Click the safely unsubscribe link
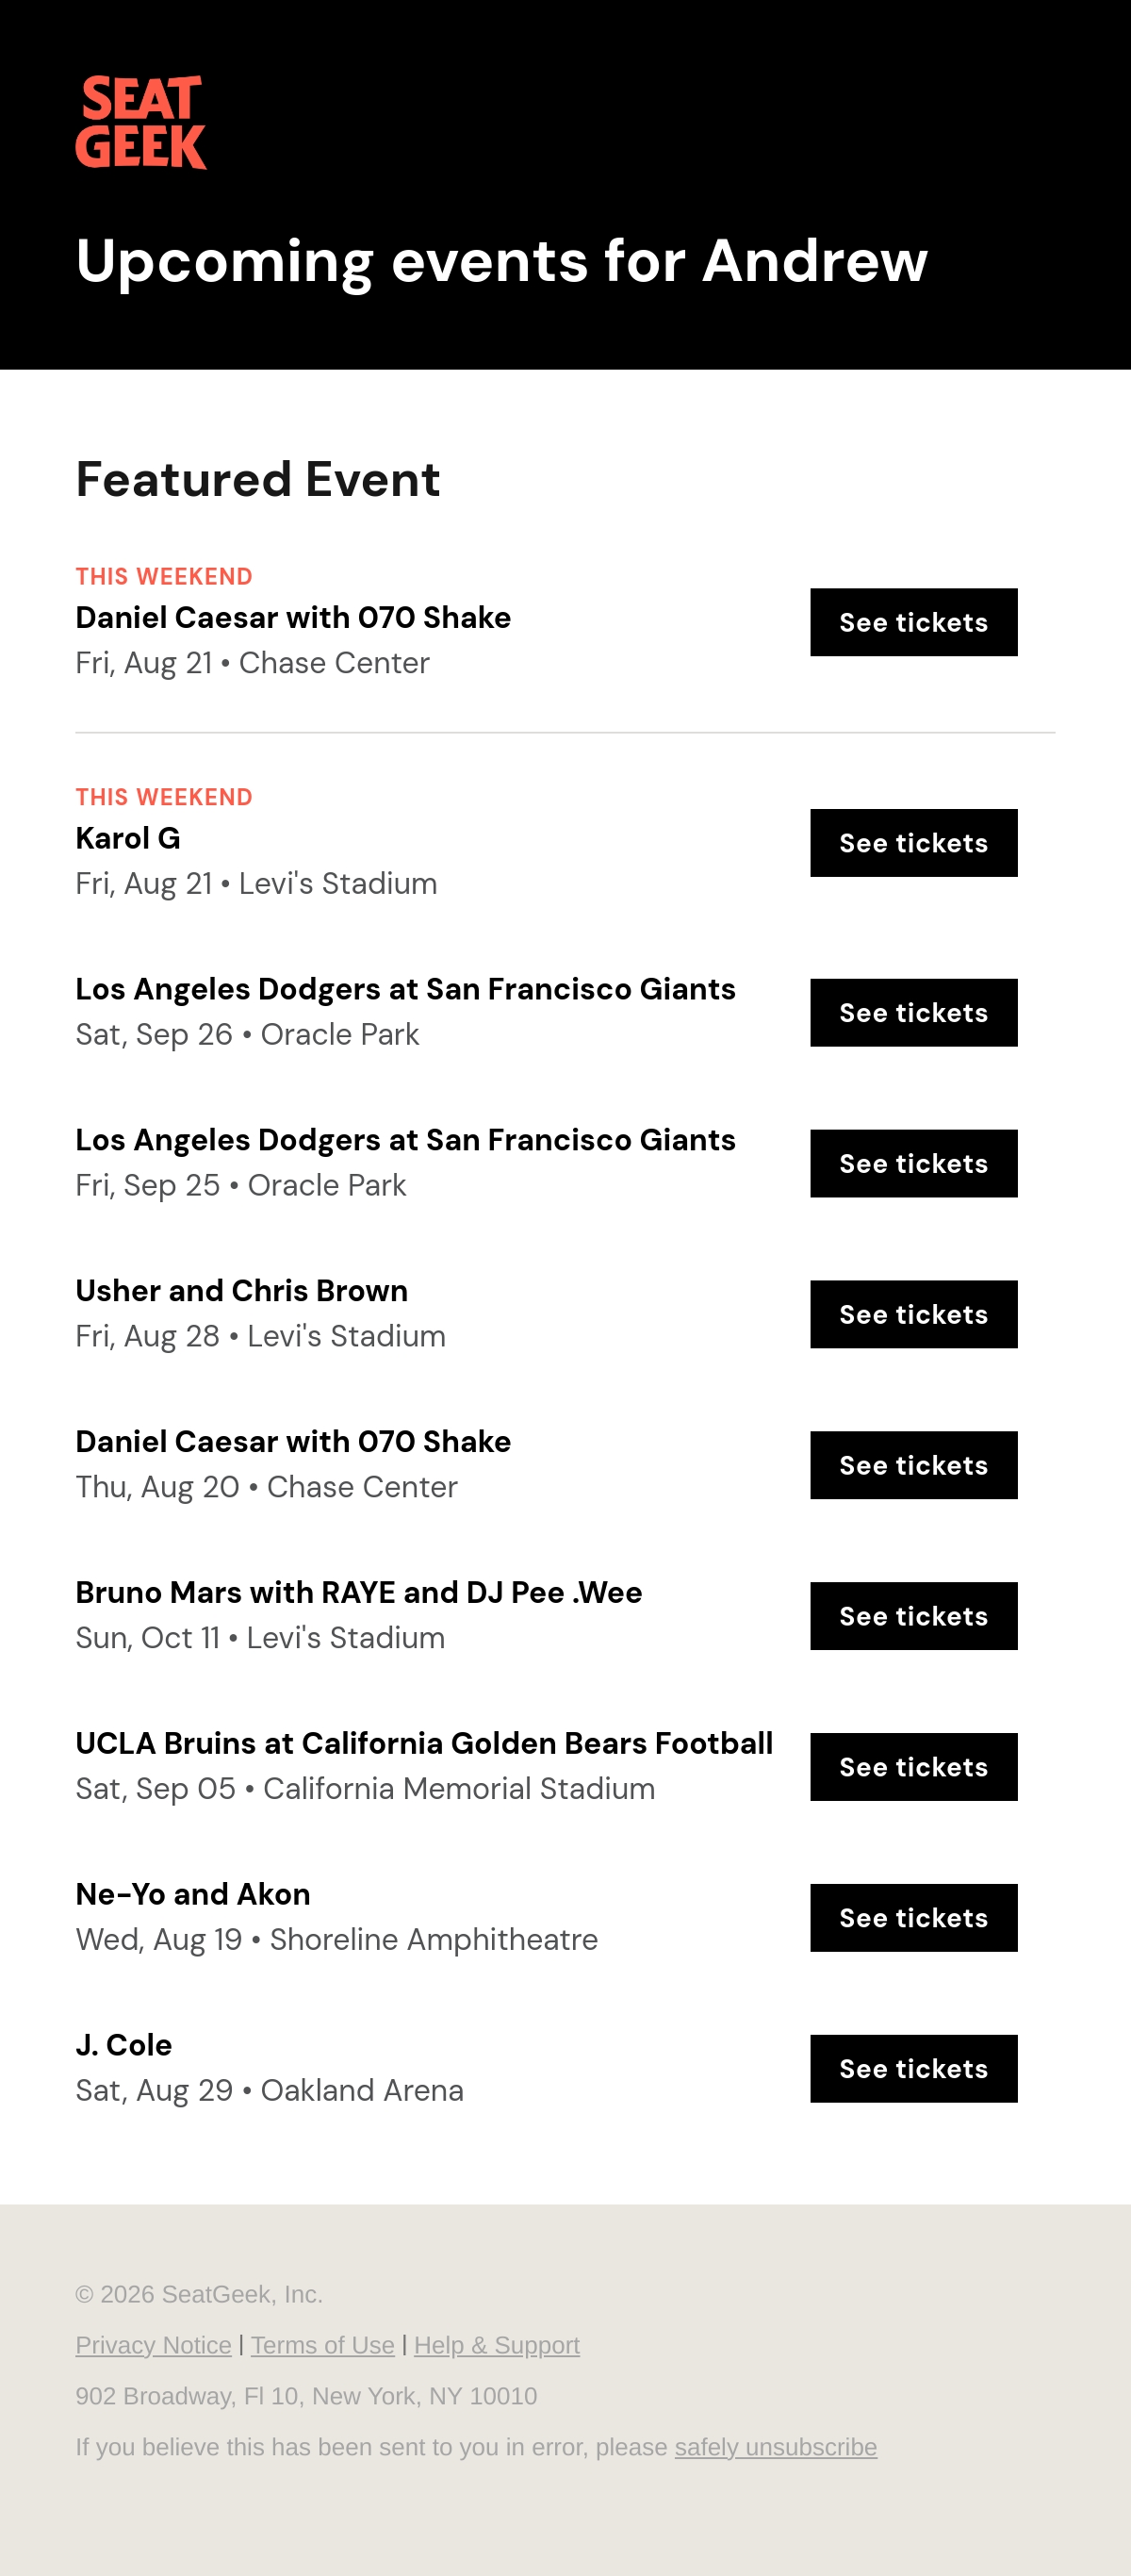Viewport: 1131px width, 2576px height. tap(776, 2447)
